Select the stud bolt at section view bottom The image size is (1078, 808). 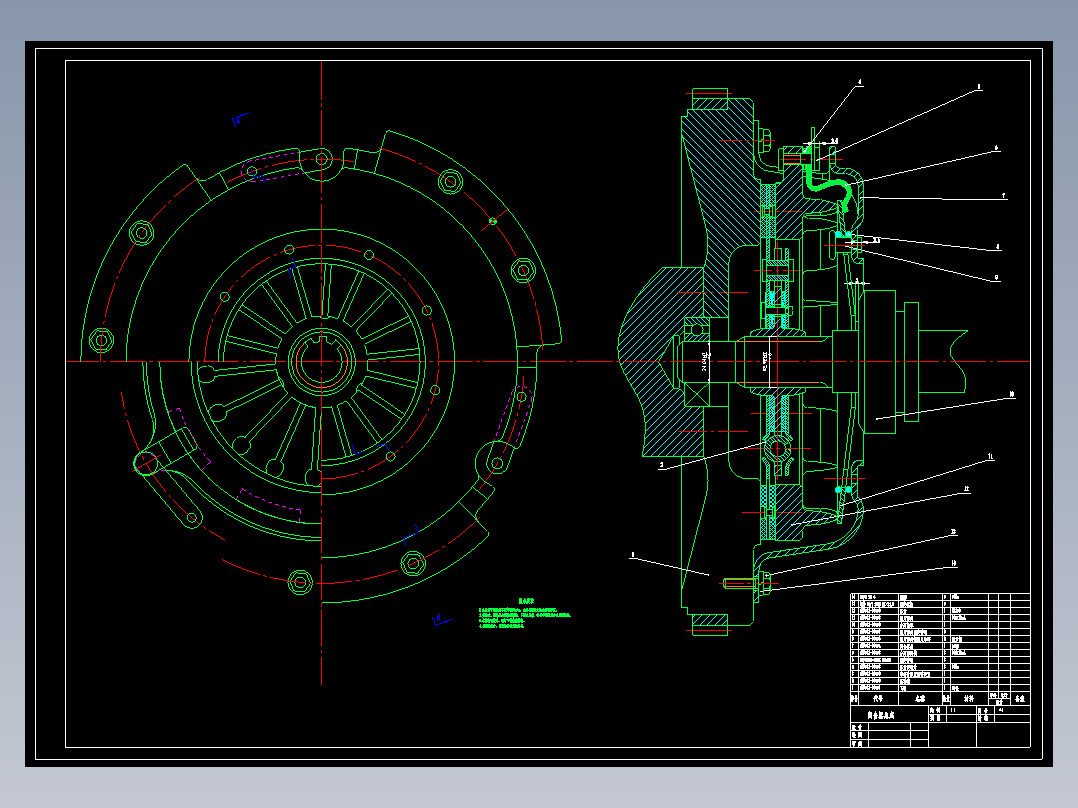point(746,584)
